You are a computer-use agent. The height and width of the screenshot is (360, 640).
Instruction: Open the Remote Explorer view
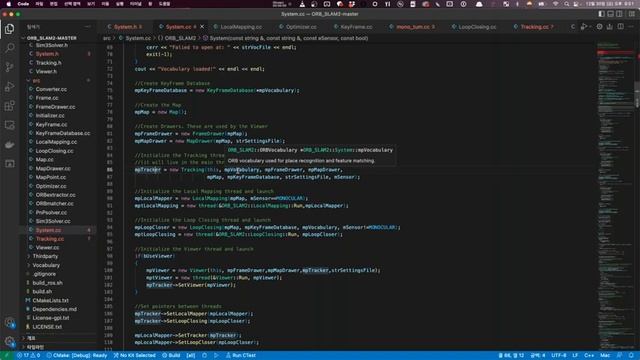click(x=9, y=125)
